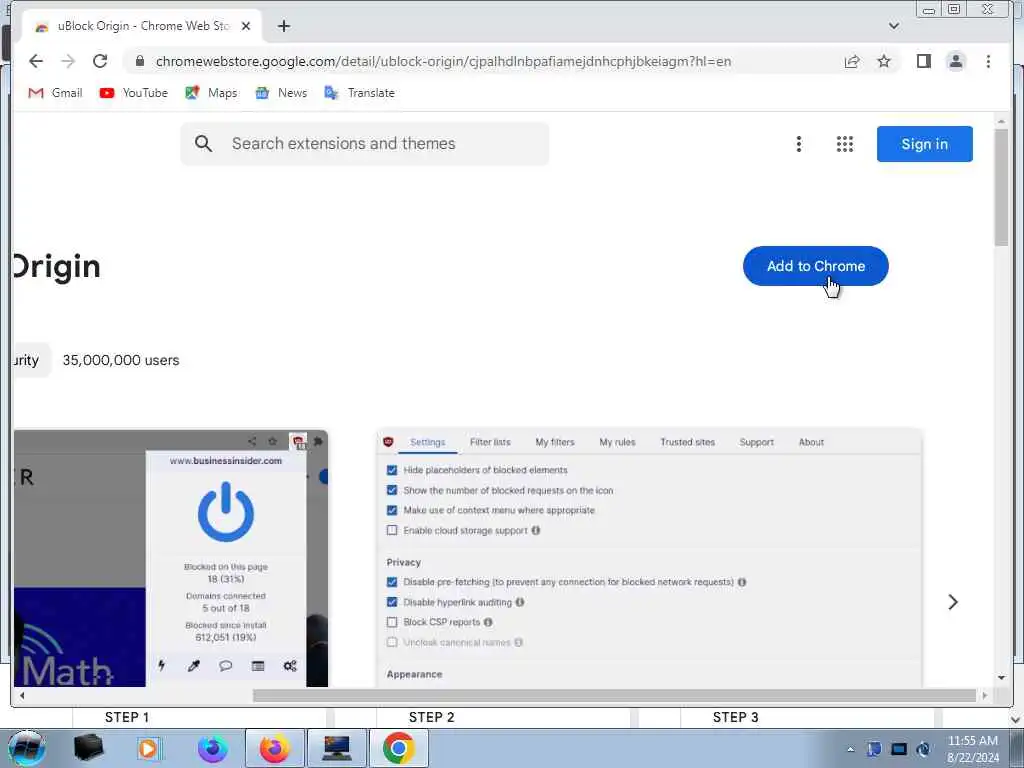Open Chrome's three-dot menu
1024x768 pixels.
point(988,61)
